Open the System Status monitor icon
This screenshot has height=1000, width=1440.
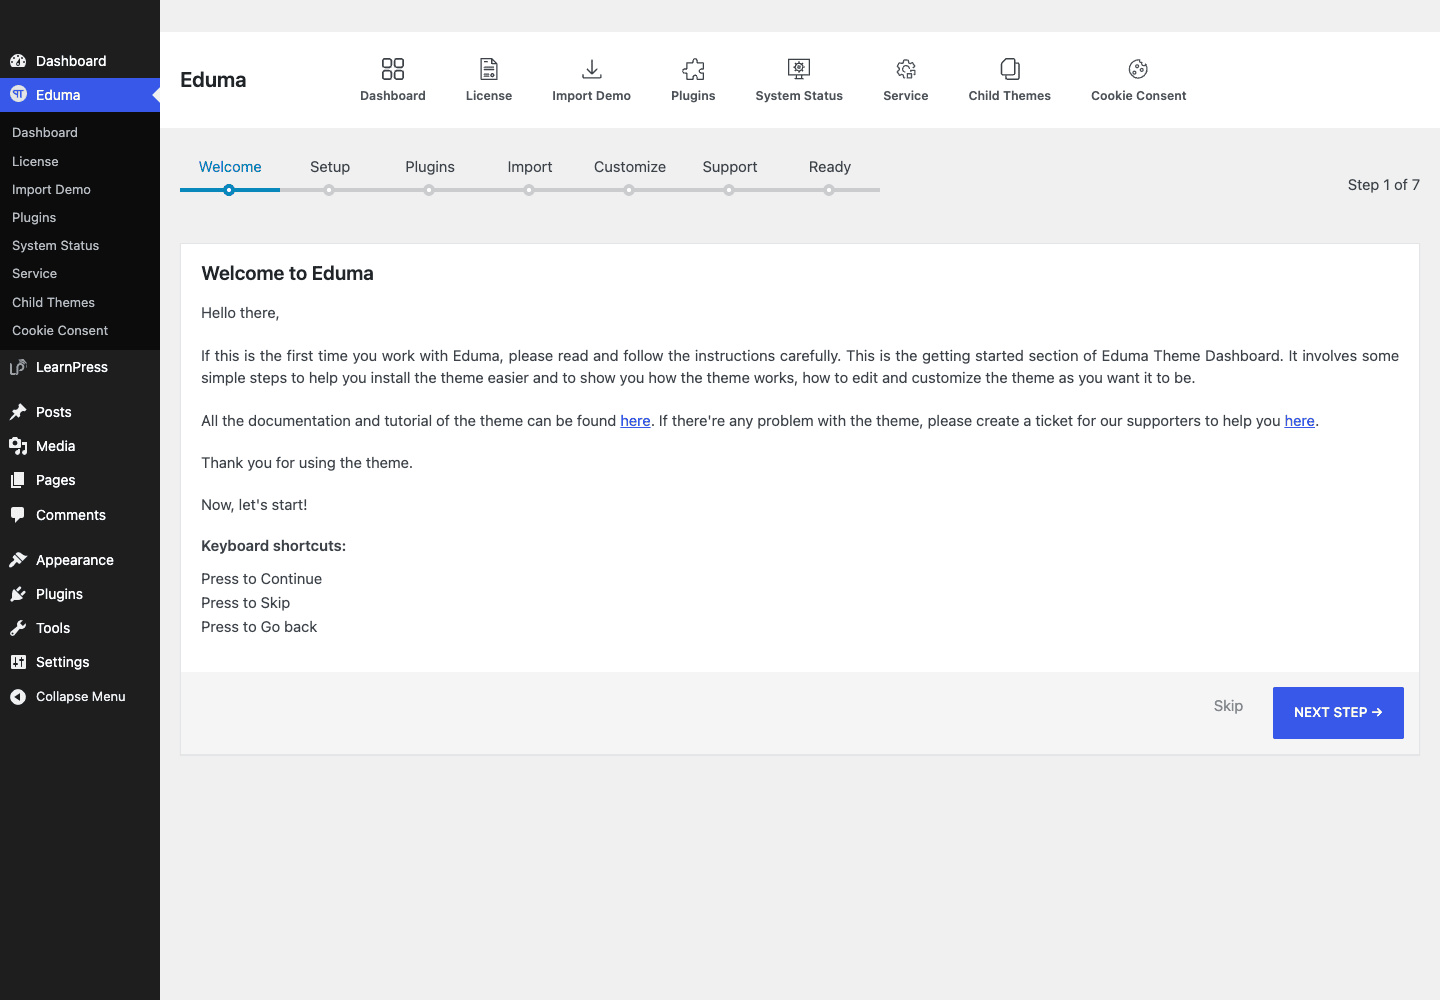pos(799,69)
